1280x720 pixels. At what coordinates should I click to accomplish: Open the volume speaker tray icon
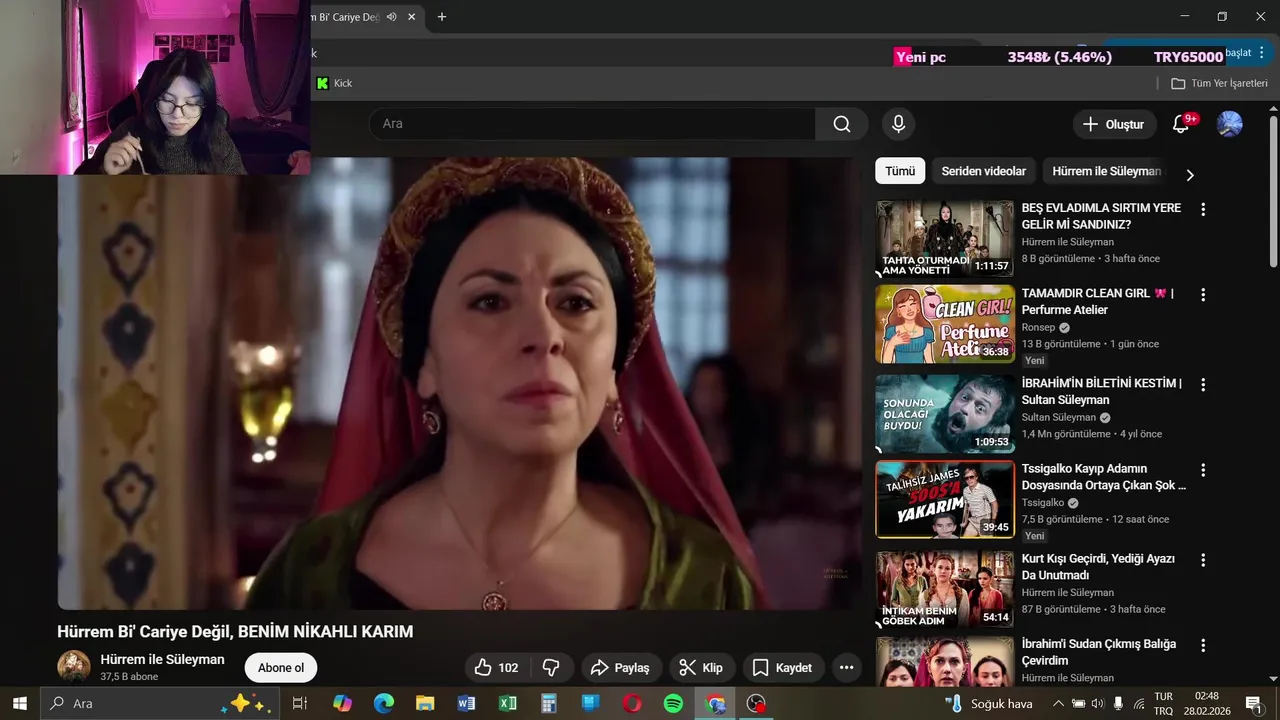point(1098,703)
